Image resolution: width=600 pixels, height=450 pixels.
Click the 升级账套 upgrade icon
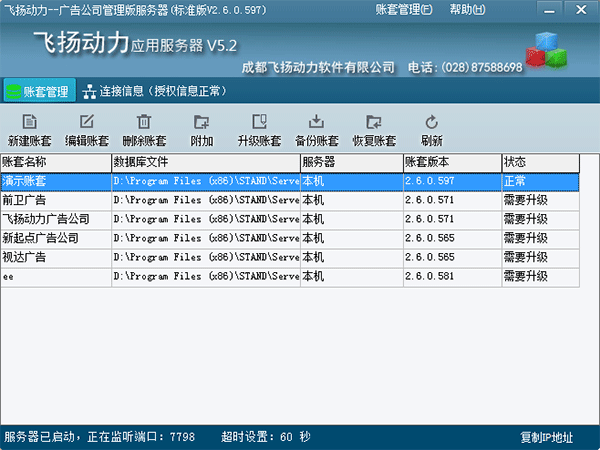[x=259, y=122]
